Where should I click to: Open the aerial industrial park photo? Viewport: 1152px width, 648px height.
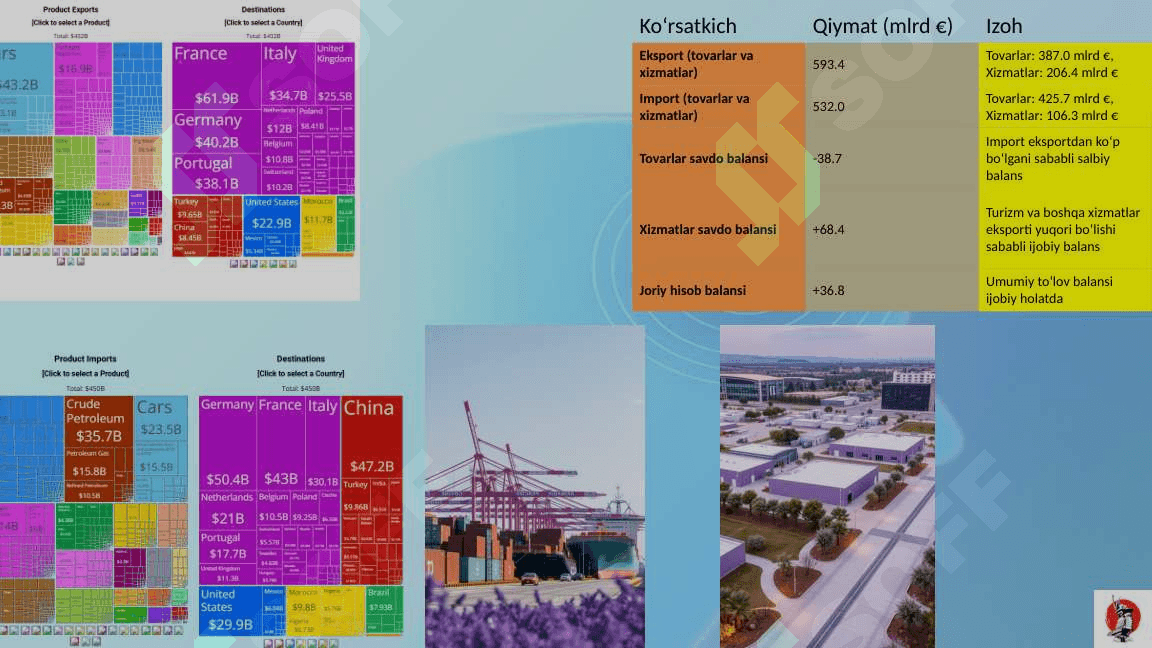(827, 486)
